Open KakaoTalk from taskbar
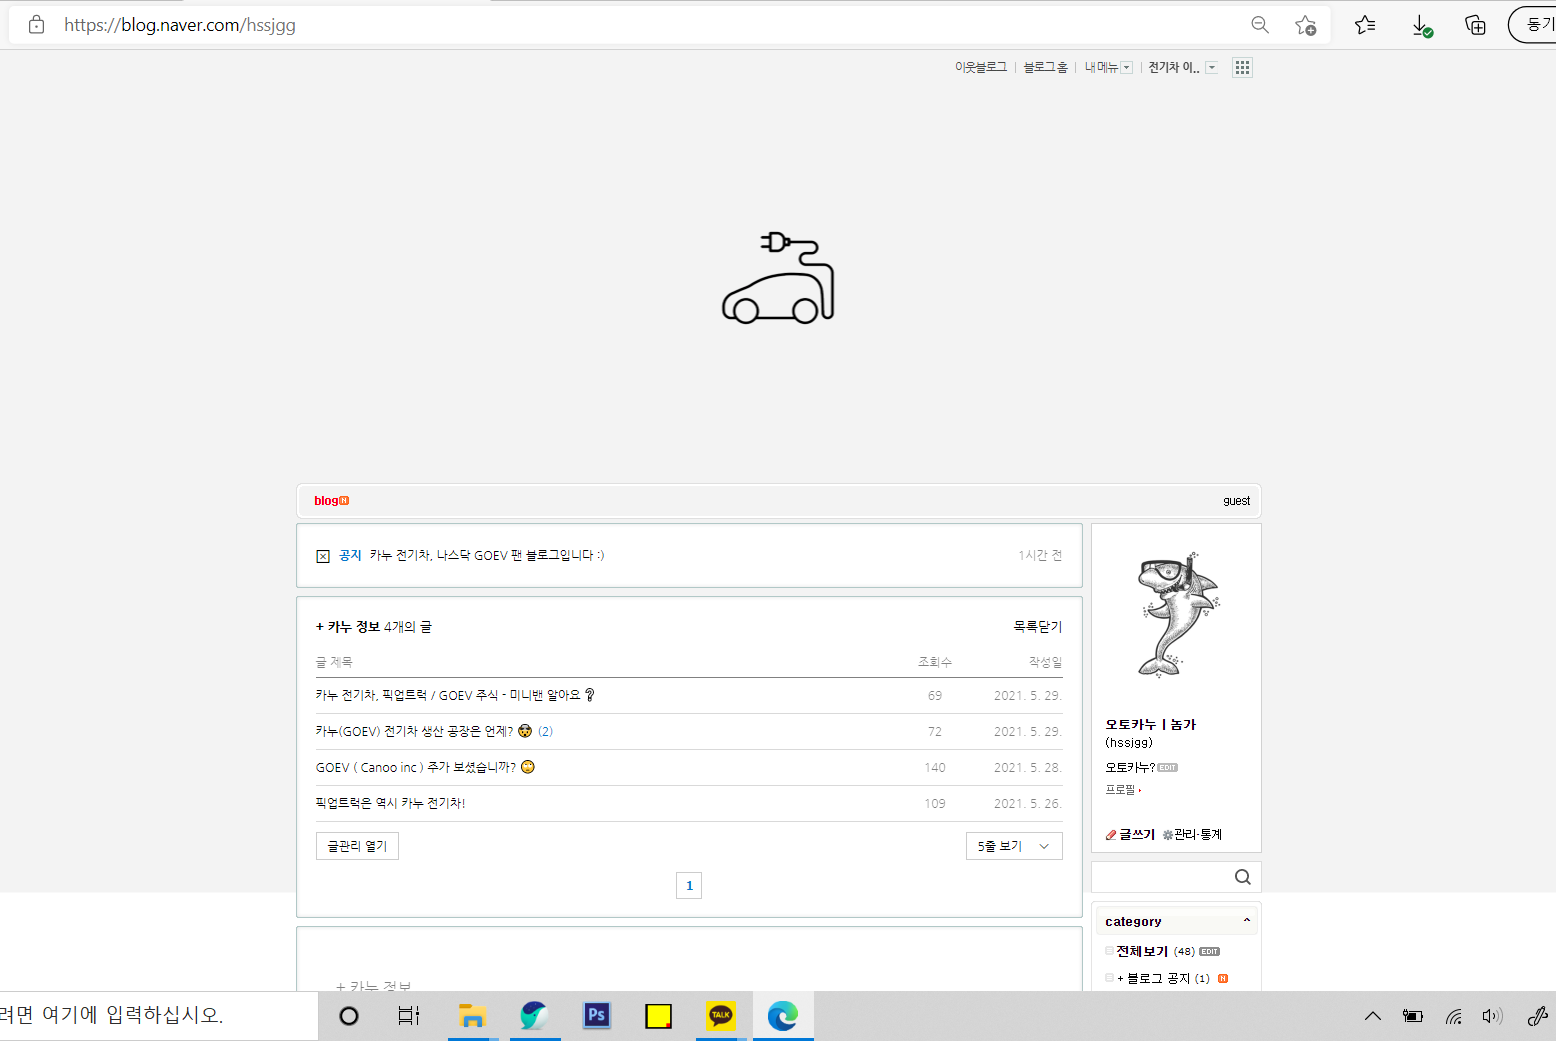Image resolution: width=1556 pixels, height=1041 pixels. pyautogui.click(x=721, y=1016)
